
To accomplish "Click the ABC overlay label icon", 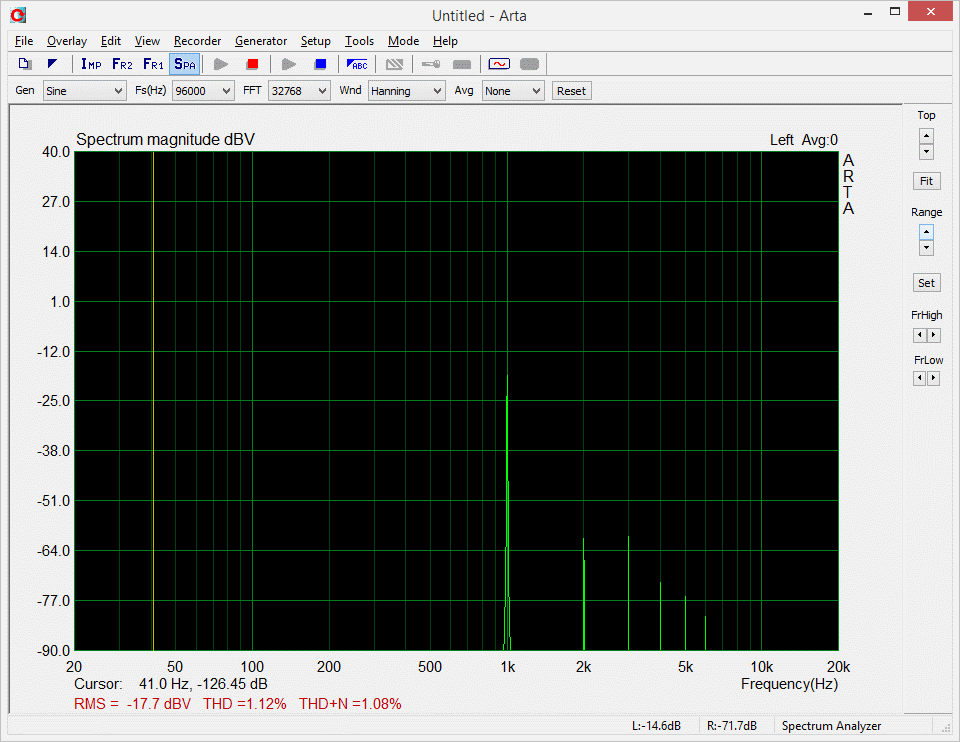I will (x=357, y=64).
